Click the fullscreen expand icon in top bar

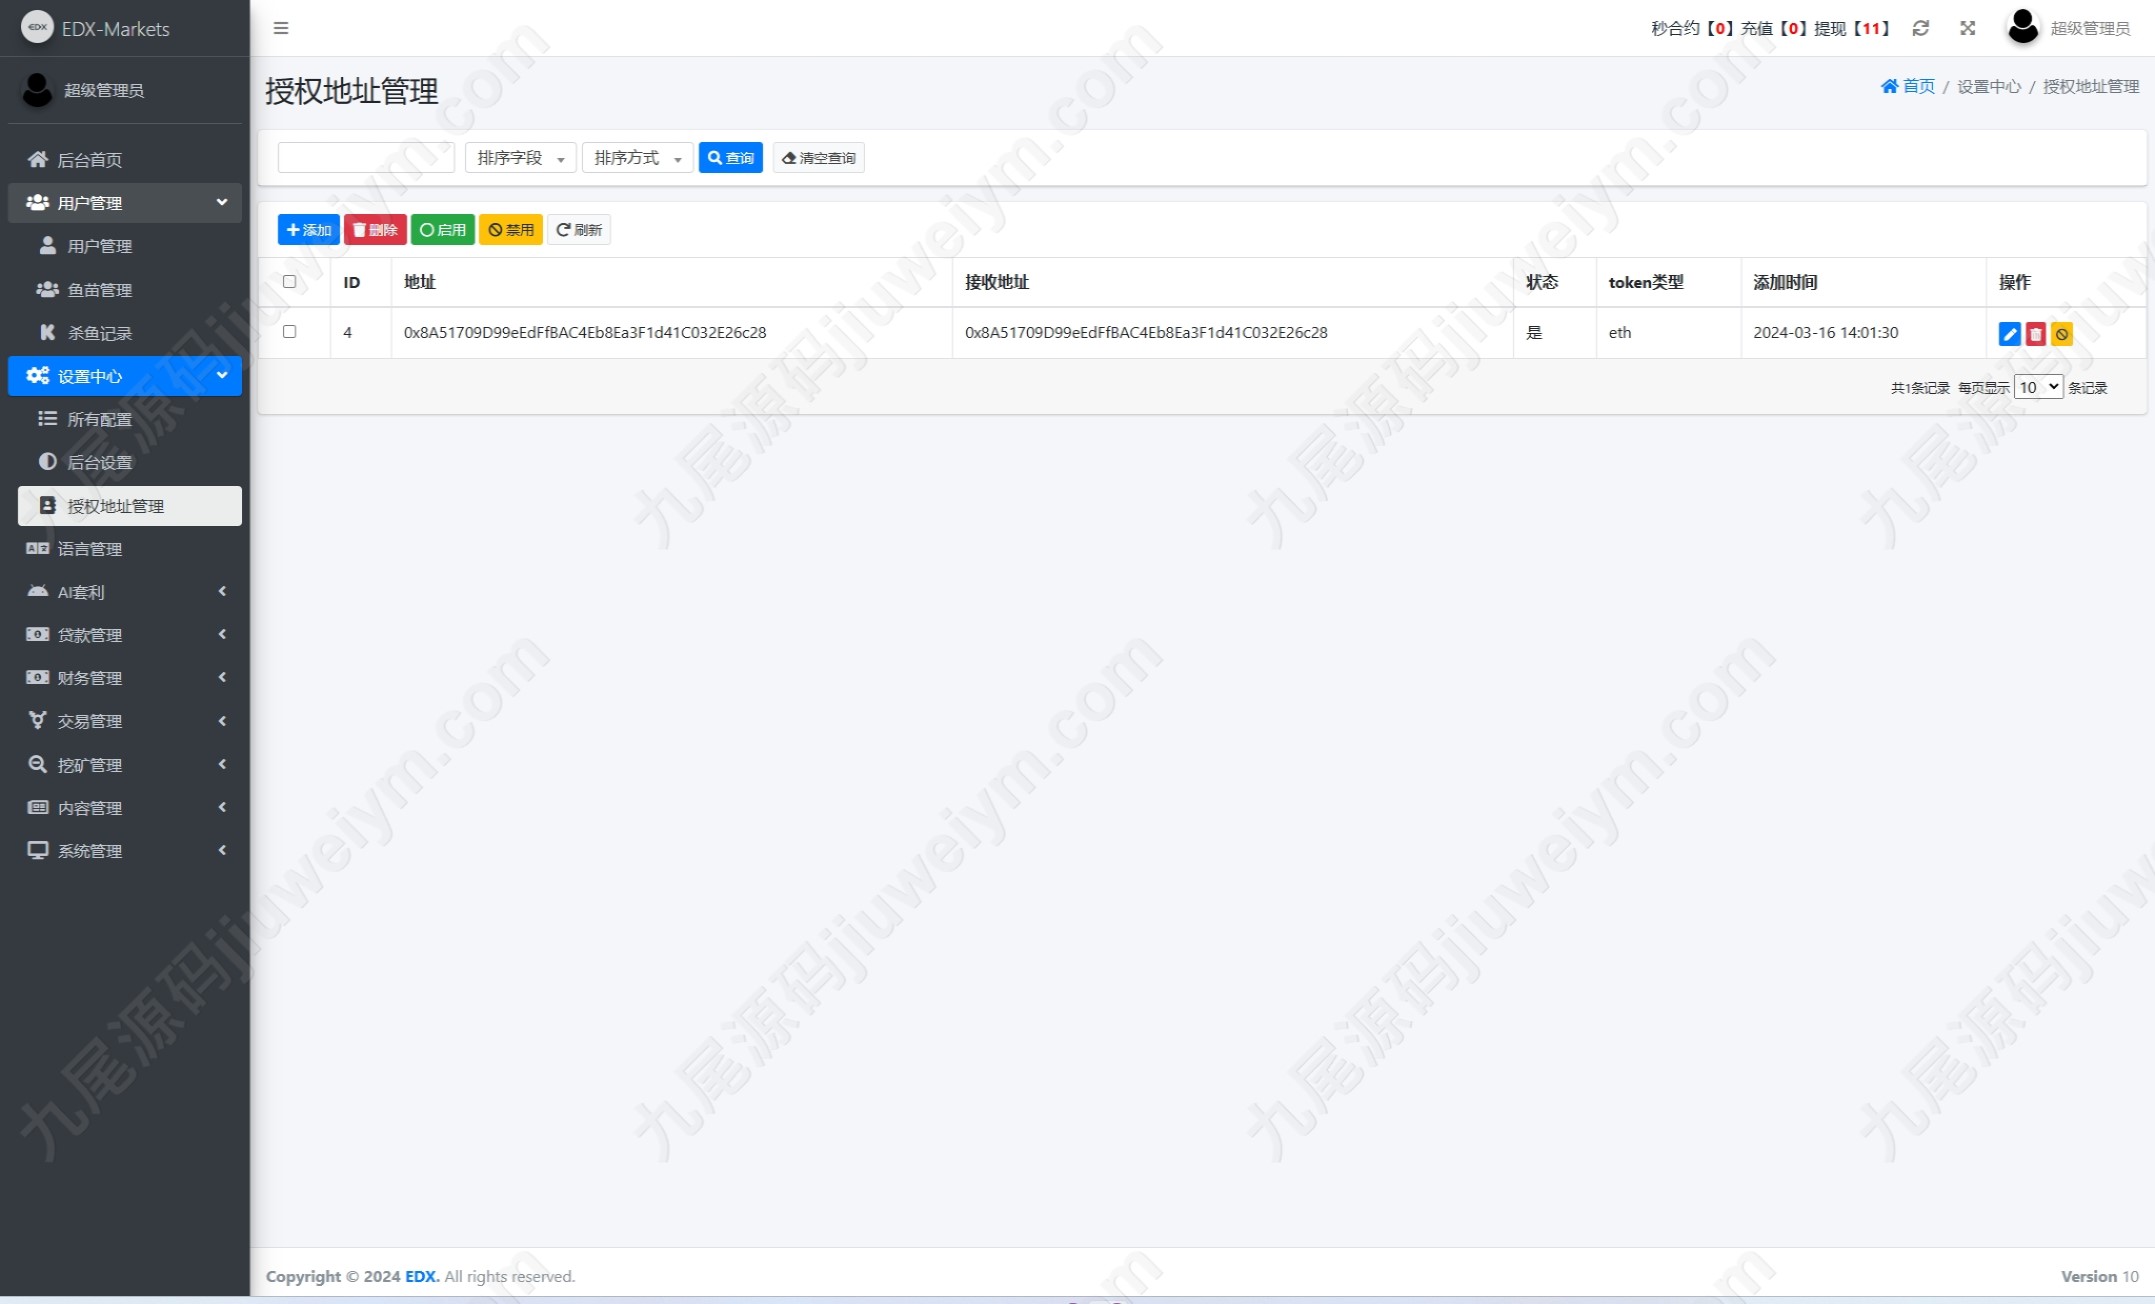pos(1967,28)
